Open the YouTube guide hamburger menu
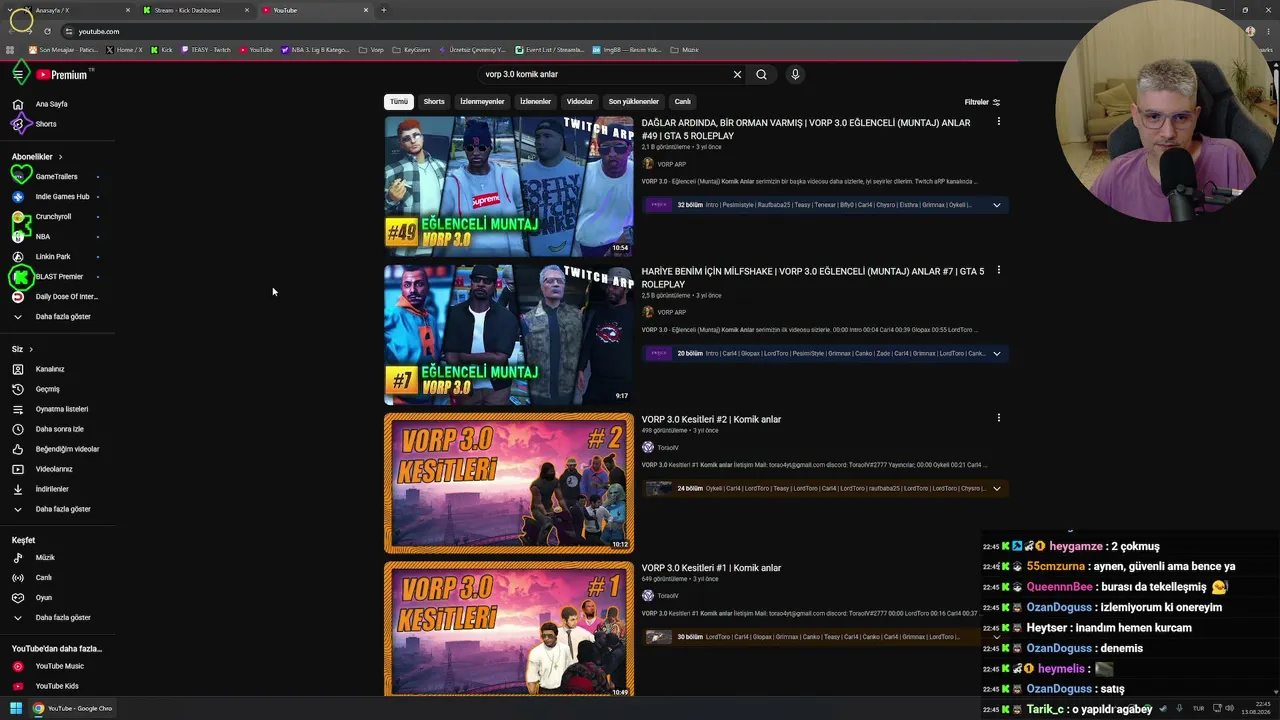This screenshot has width=1280, height=720. [x=18, y=74]
